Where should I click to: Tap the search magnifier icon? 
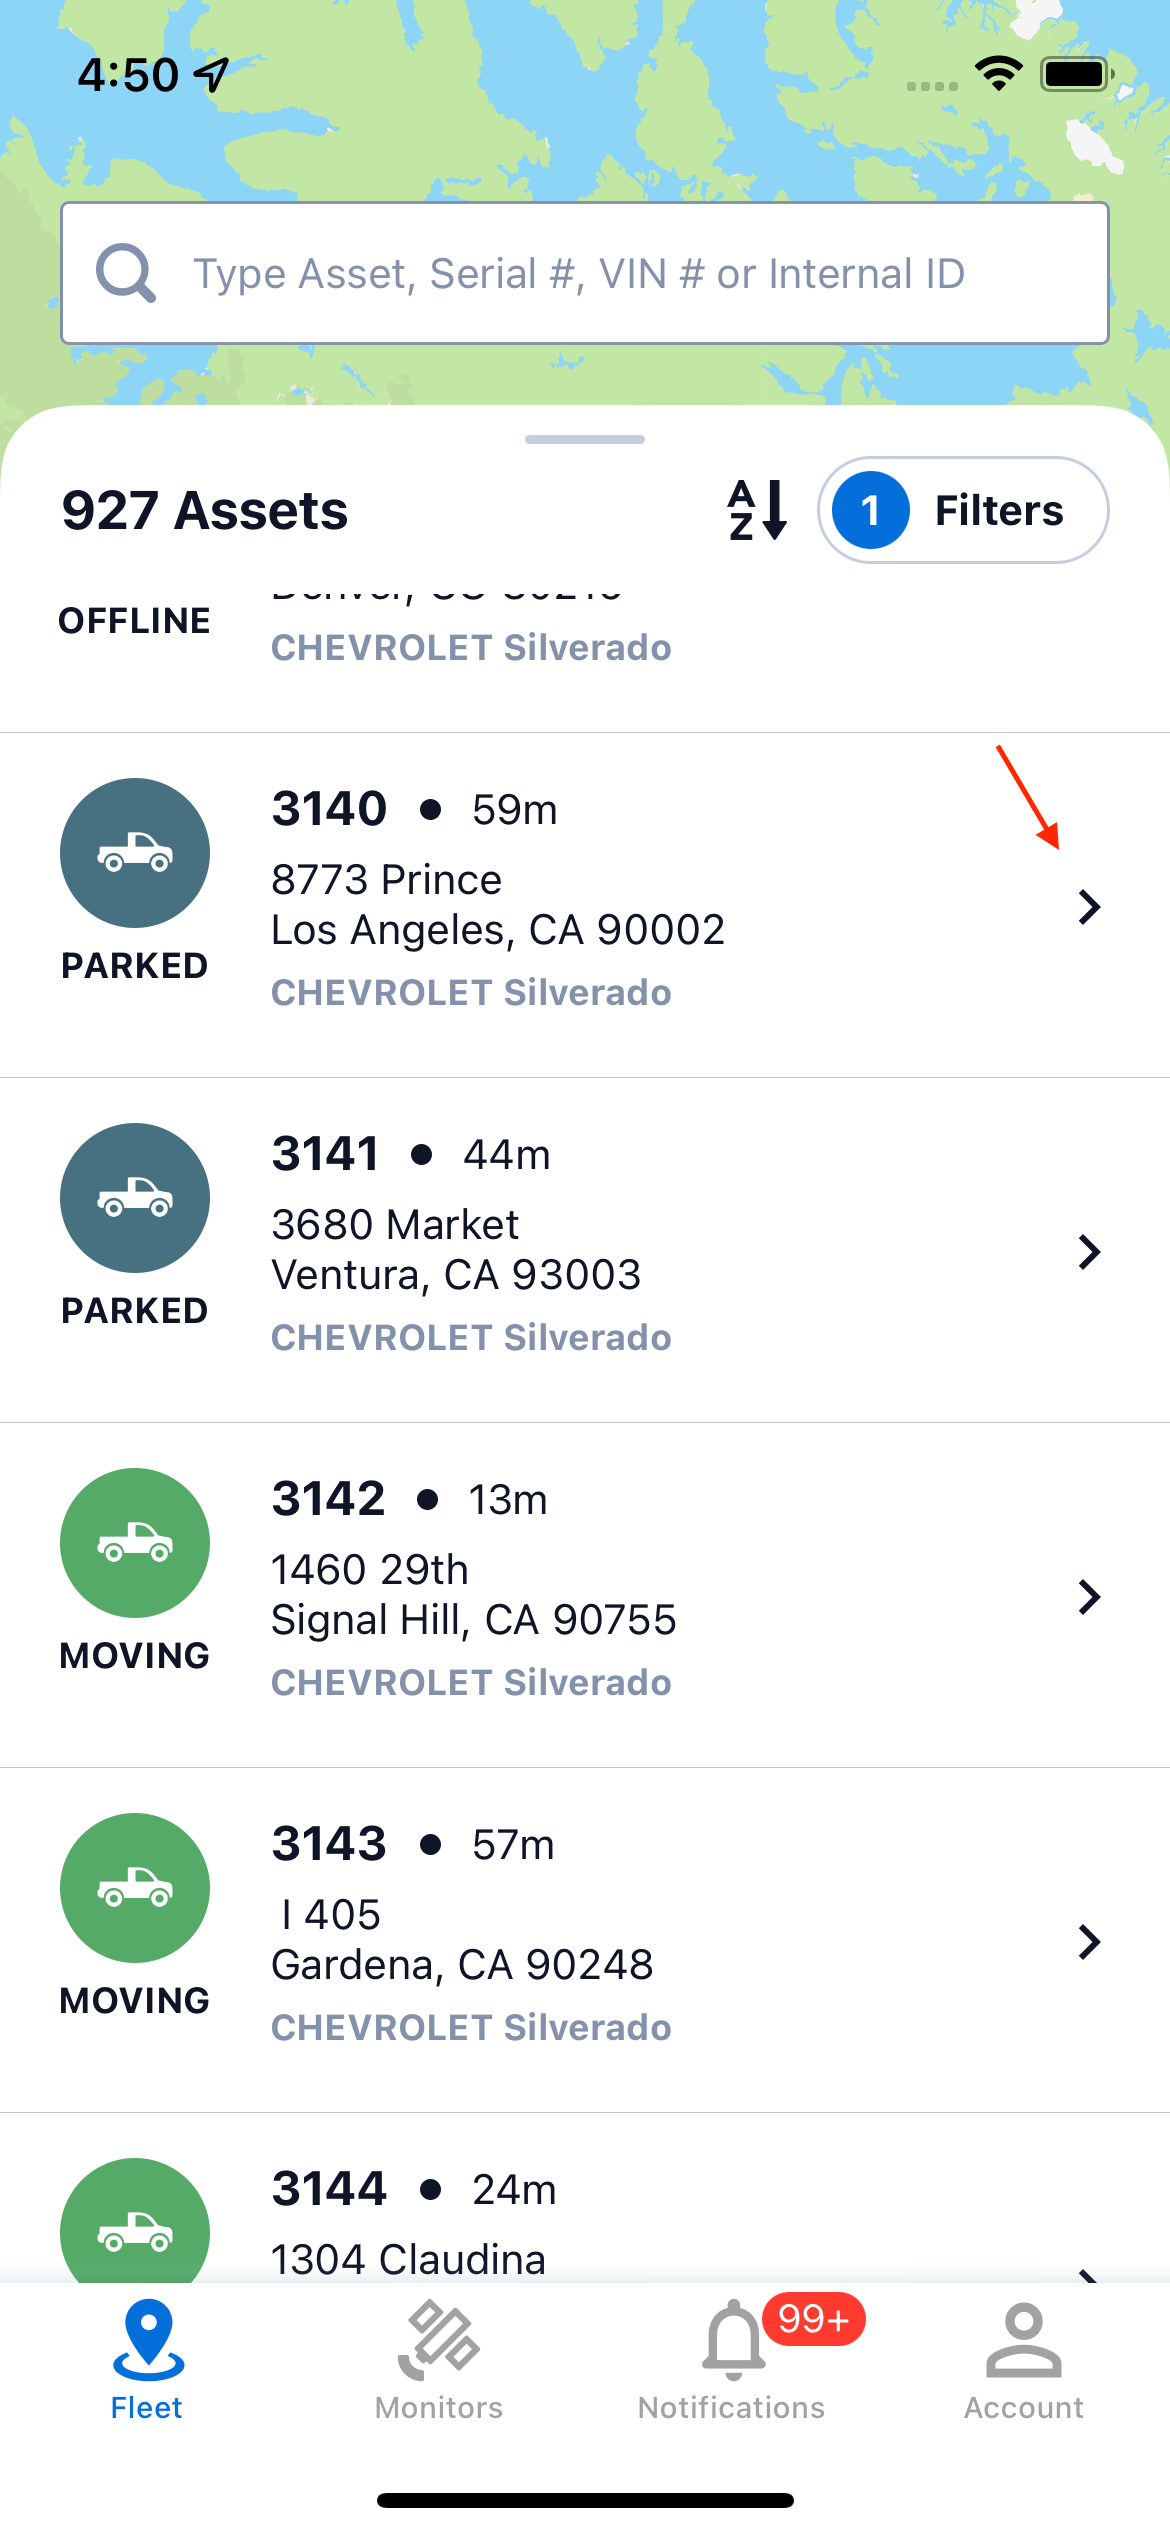point(126,273)
